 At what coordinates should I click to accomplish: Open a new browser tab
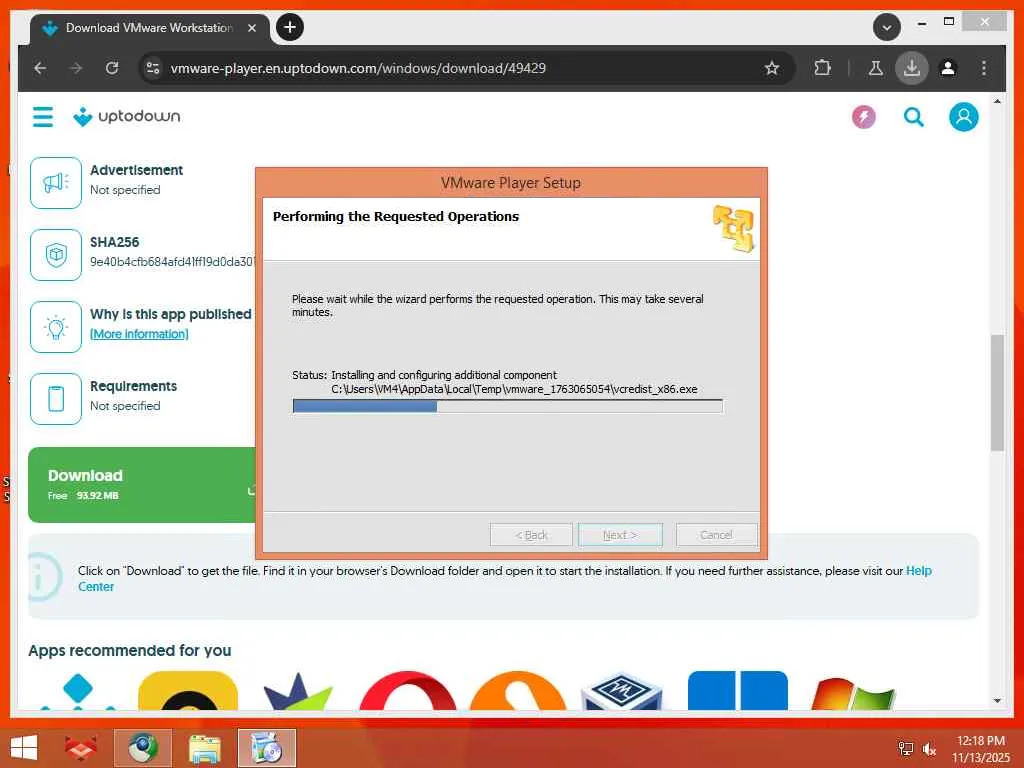point(290,27)
